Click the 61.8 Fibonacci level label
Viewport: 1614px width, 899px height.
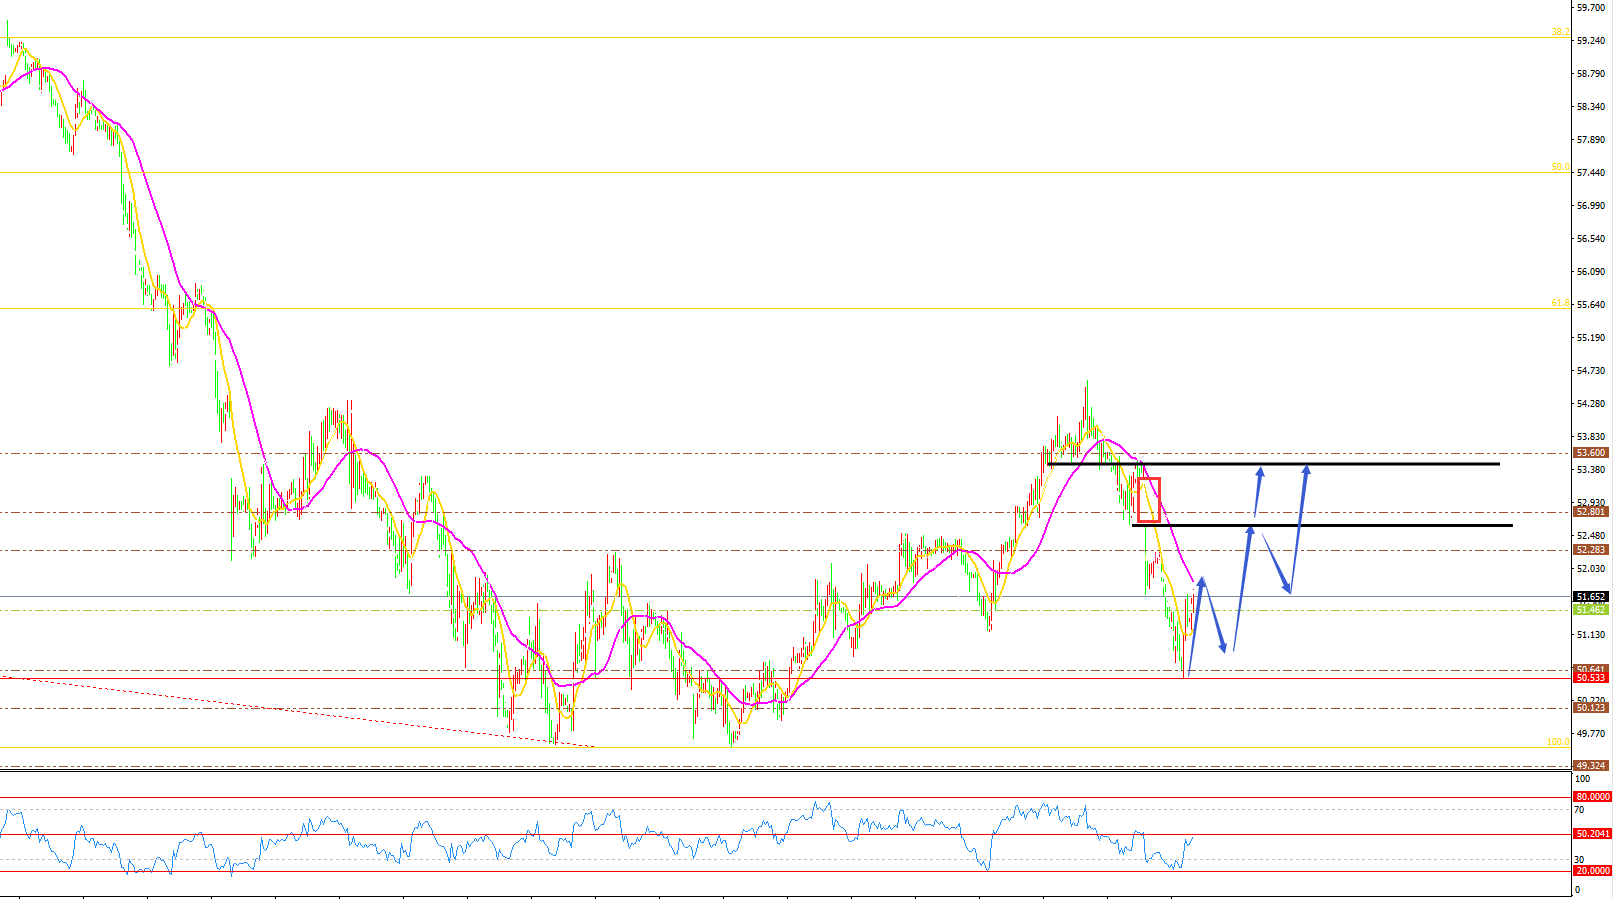coord(1559,303)
